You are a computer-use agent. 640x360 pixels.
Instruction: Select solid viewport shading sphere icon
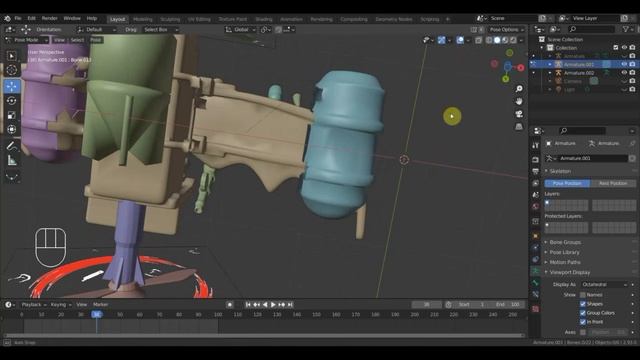point(497,40)
